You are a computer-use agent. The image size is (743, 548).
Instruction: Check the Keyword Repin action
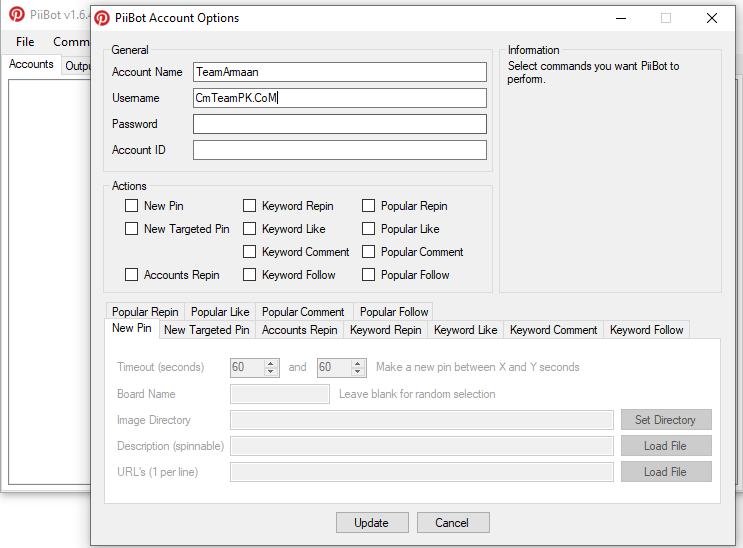click(x=249, y=206)
